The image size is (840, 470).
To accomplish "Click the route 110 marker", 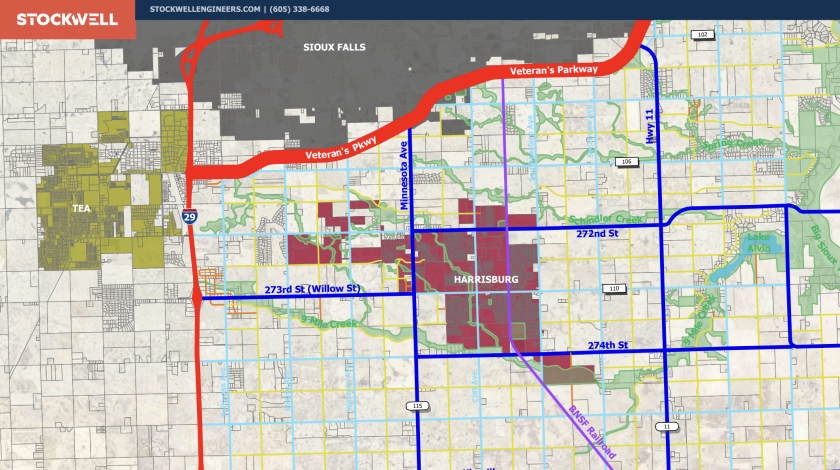I will tap(614, 288).
